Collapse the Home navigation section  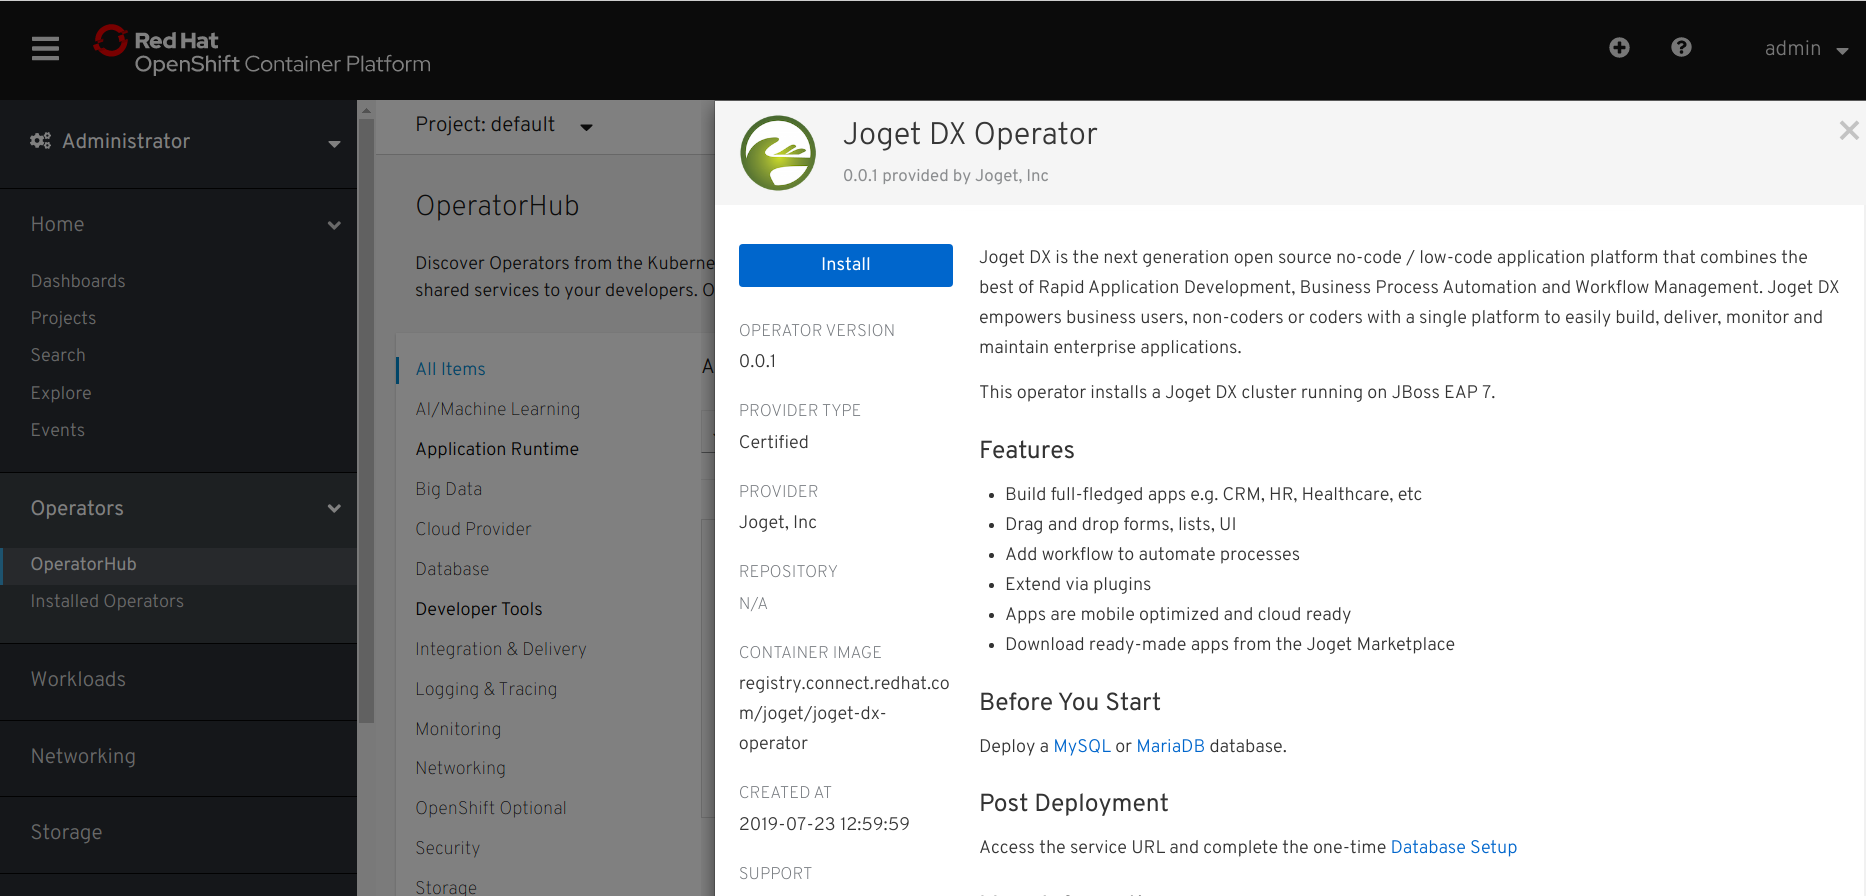(334, 225)
